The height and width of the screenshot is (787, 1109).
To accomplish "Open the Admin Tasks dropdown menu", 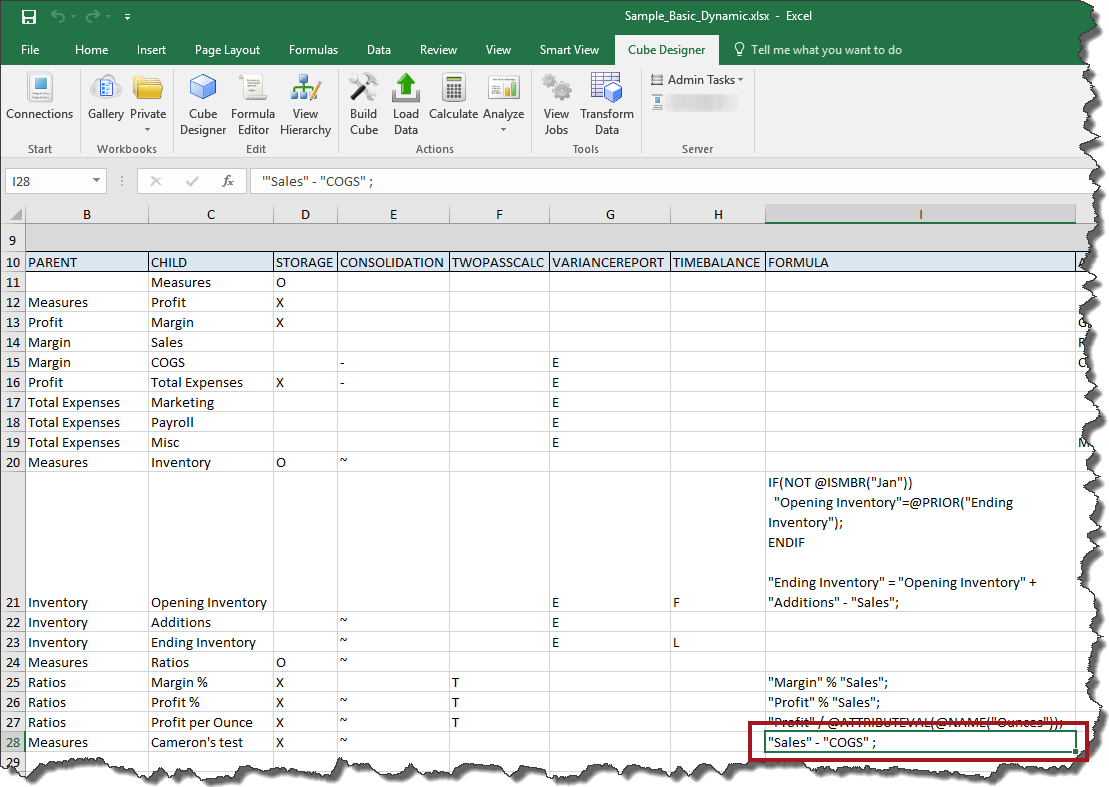I will (x=704, y=79).
